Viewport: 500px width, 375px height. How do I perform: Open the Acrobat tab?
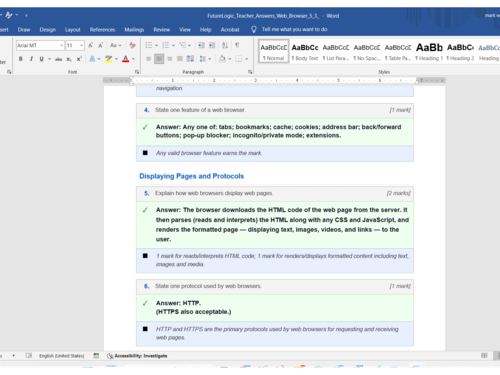[230, 30]
